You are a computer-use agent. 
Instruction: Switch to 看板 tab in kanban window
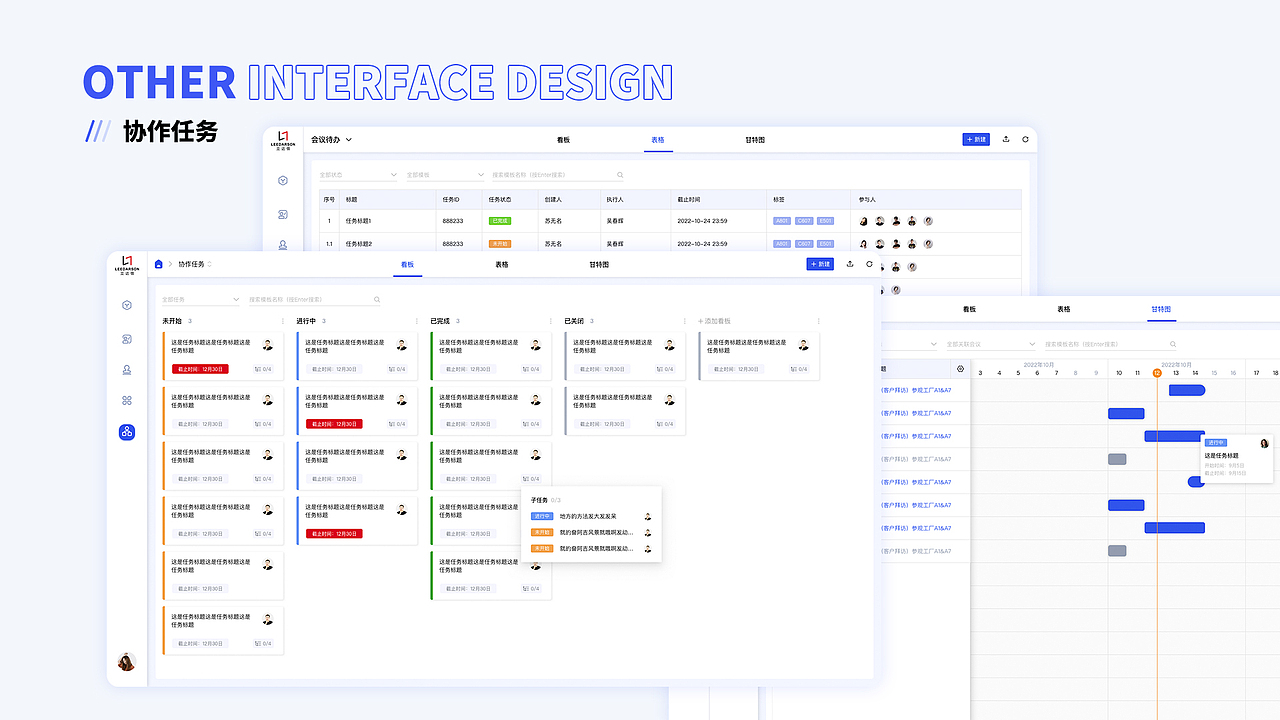[x=407, y=264]
